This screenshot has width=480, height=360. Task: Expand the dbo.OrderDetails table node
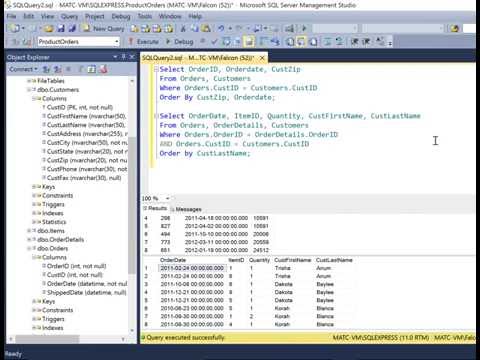point(29,239)
